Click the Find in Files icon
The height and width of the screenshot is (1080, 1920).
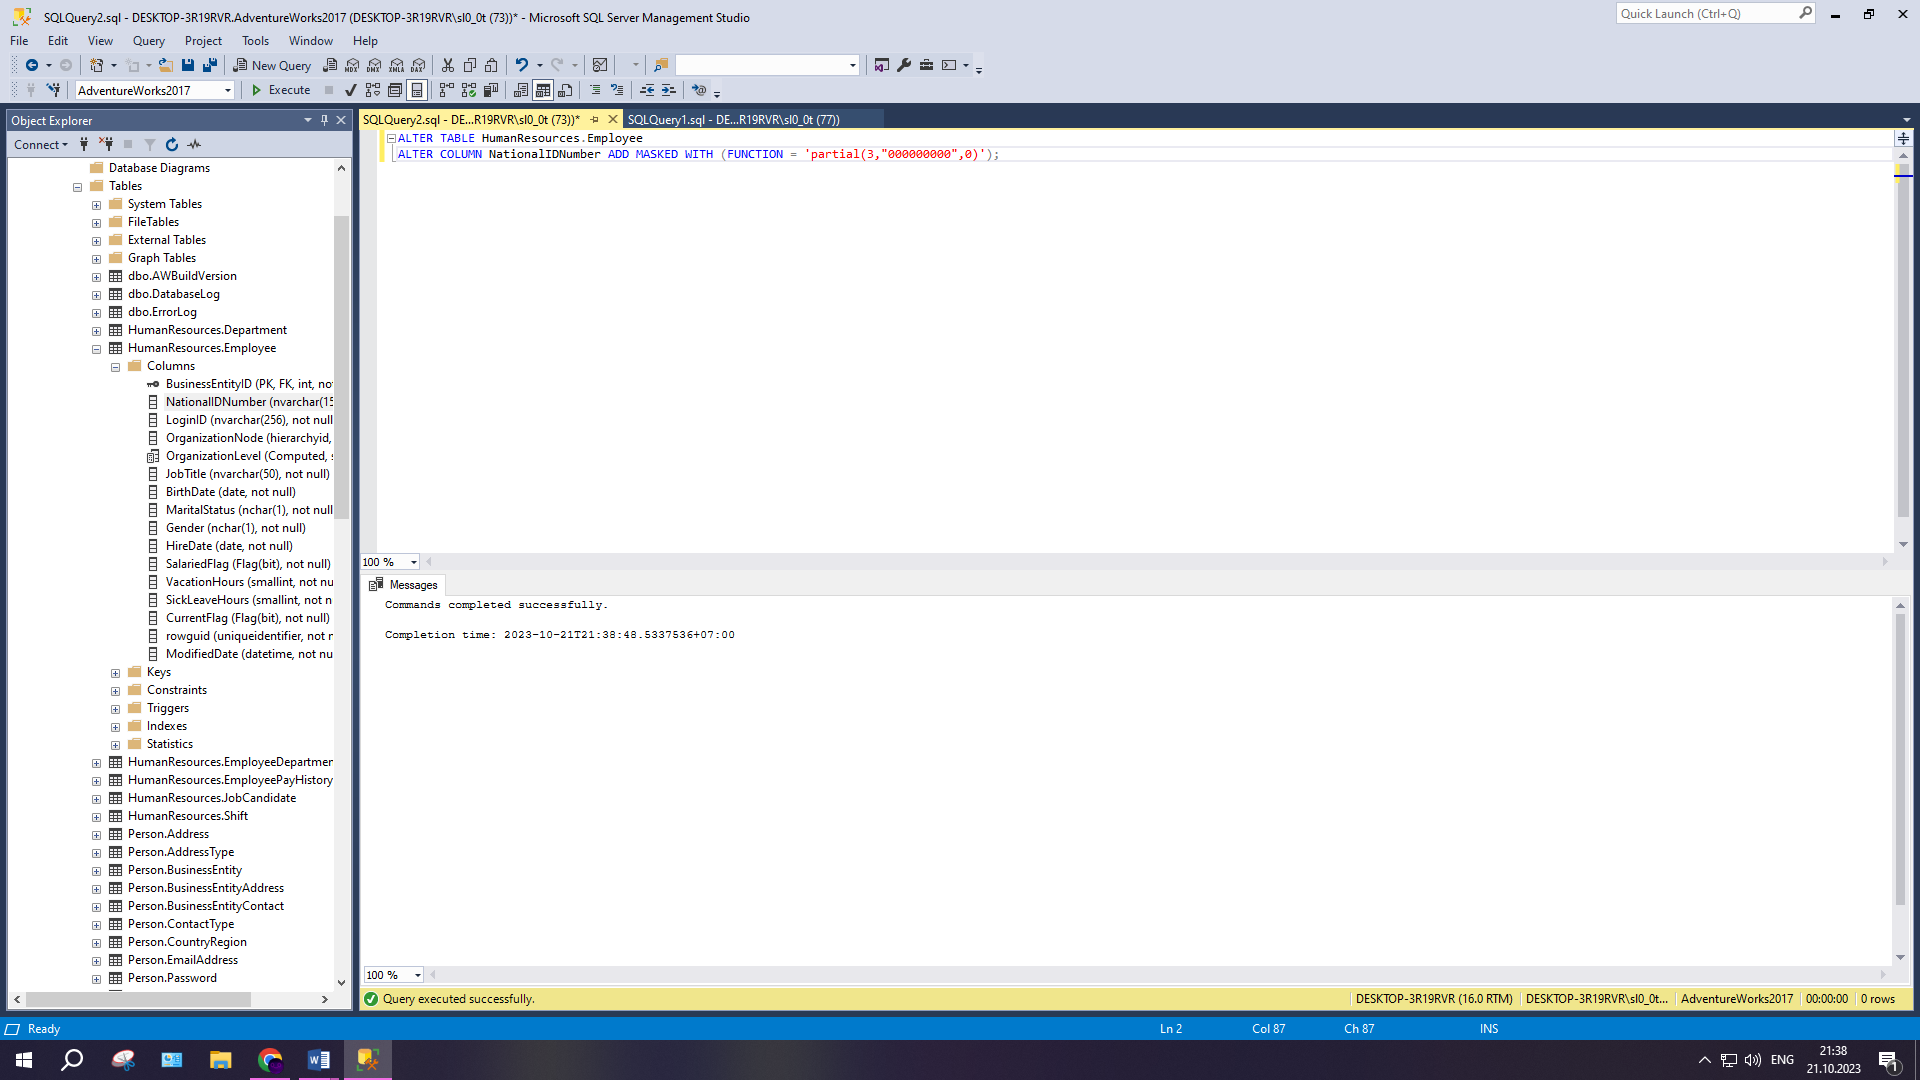[661, 65]
